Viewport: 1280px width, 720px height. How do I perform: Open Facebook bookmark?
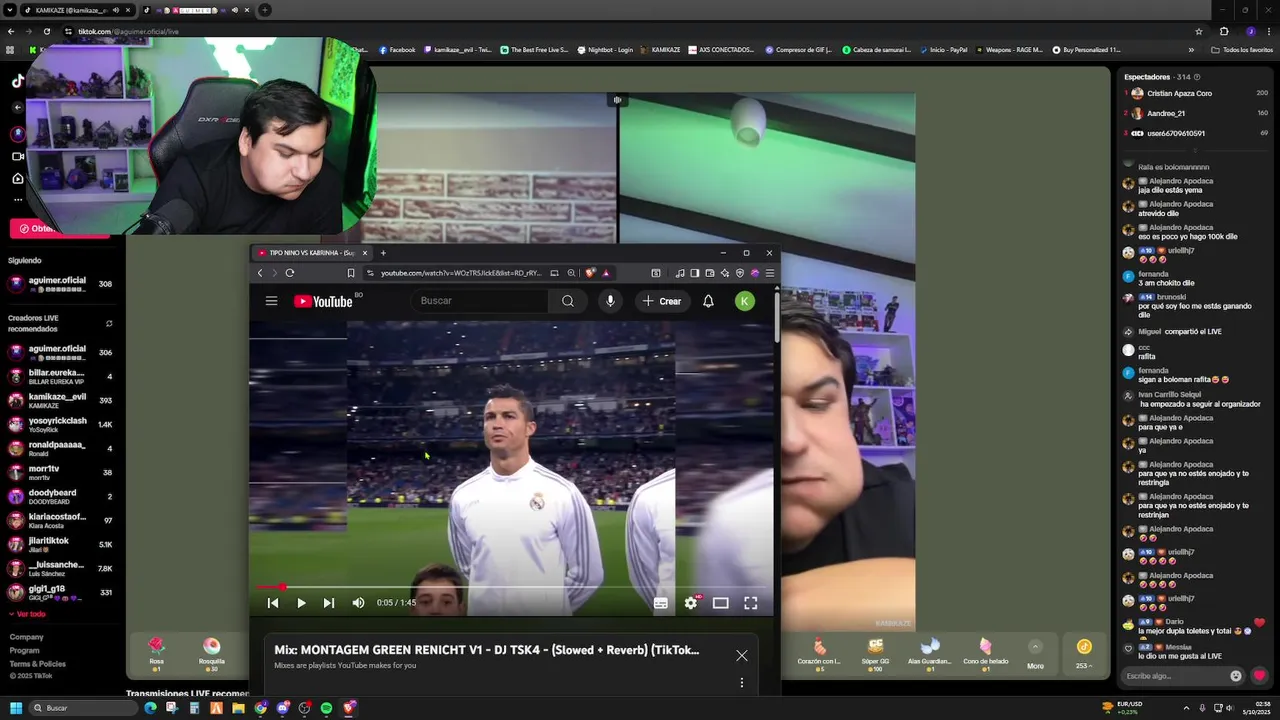pos(397,49)
